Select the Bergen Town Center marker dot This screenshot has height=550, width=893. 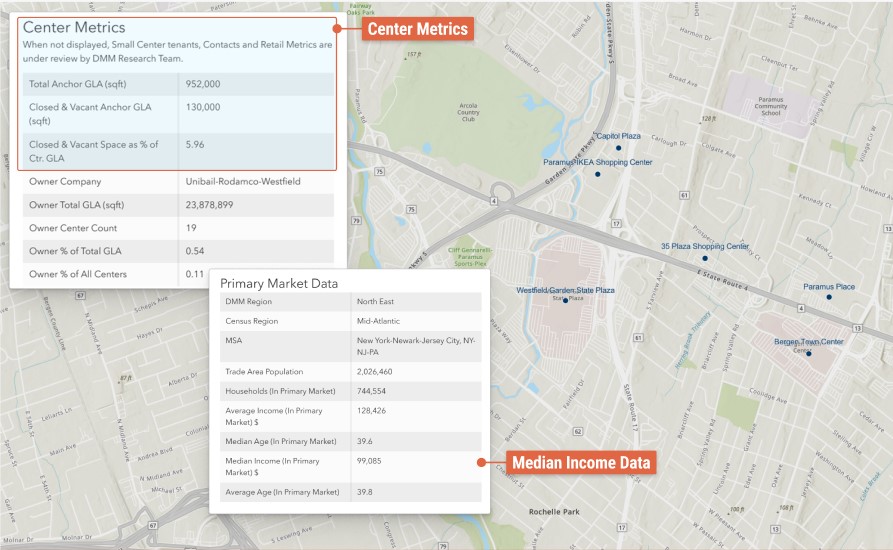[809, 353]
